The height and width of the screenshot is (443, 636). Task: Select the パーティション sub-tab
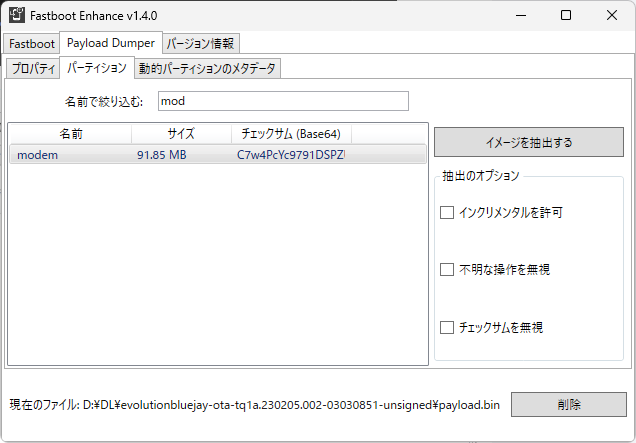tap(97, 67)
